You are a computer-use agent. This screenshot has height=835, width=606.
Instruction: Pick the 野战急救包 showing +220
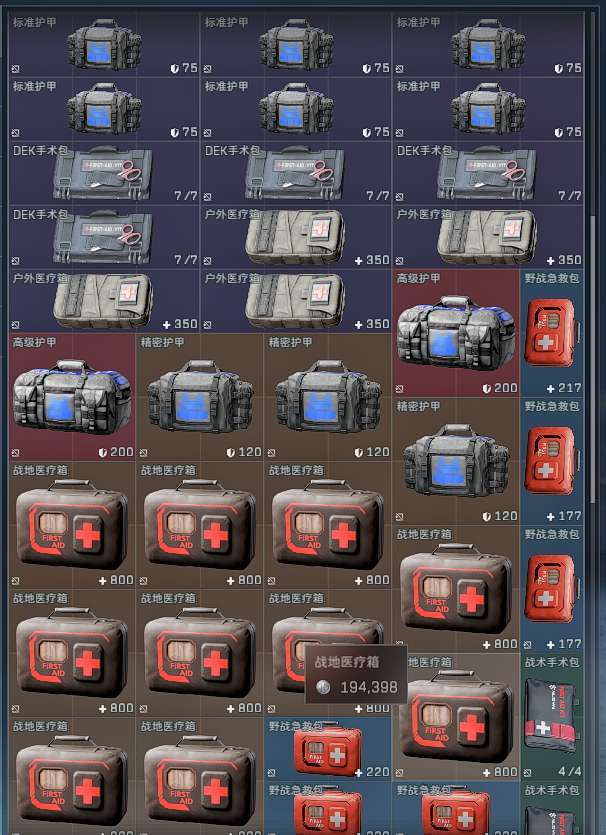coord(327,748)
